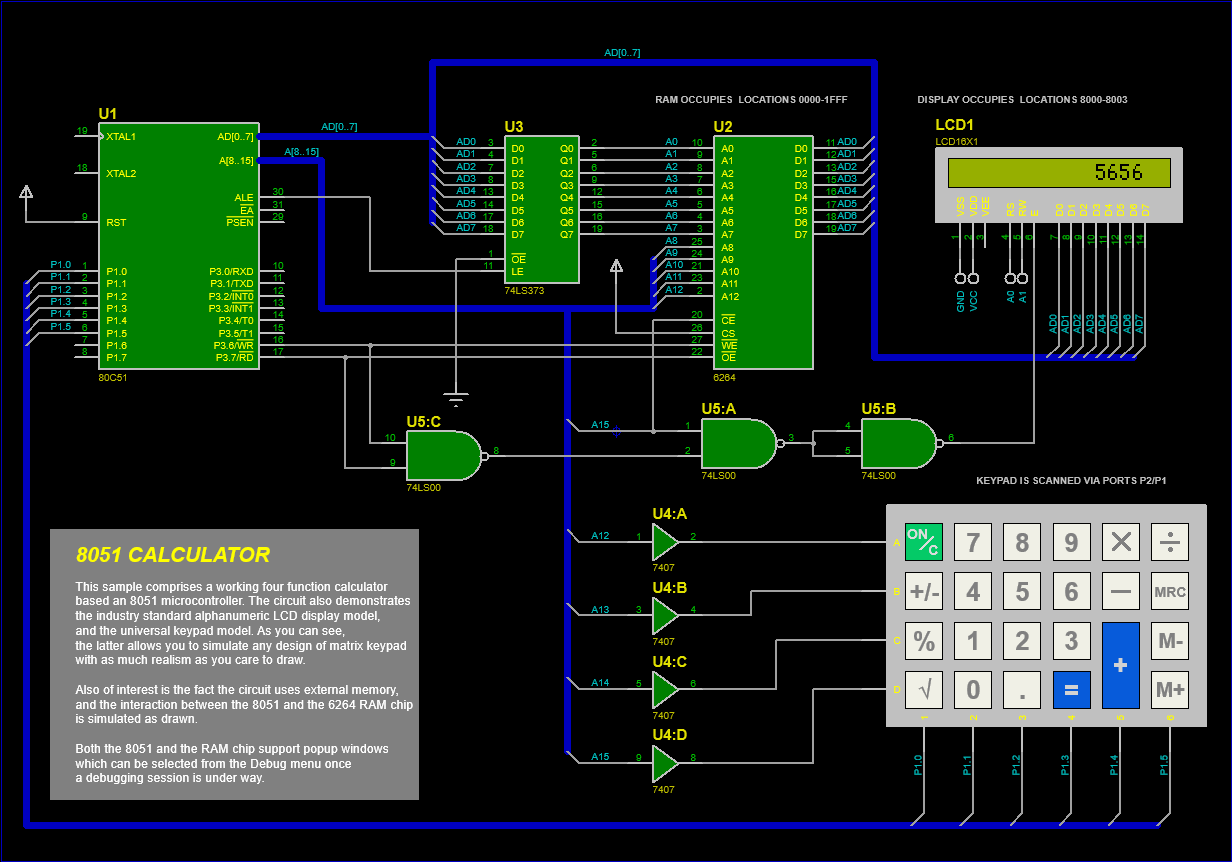The width and height of the screenshot is (1232, 862).
Task: Select the U4:A 7407 buffer symbol
Action: 664,543
